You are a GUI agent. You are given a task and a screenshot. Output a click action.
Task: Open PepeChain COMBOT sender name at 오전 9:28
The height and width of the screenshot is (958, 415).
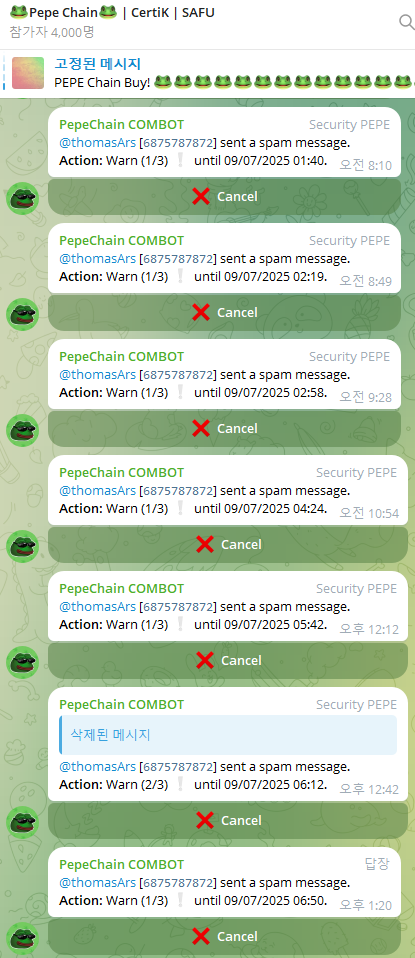pos(121,357)
